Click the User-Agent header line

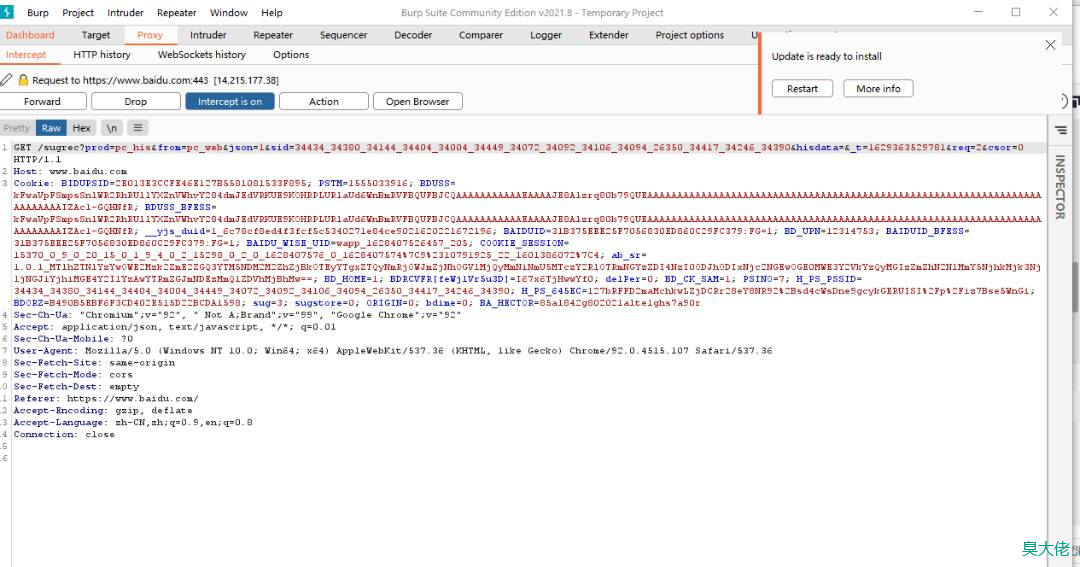(393, 351)
